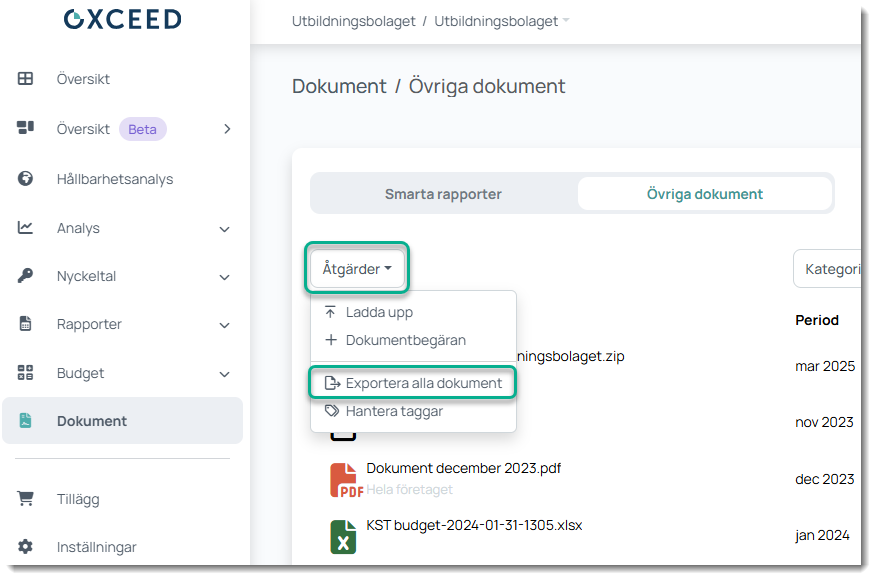Click the Hållbarhetsanalys globe icon
876x580 pixels.
[x=26, y=179]
